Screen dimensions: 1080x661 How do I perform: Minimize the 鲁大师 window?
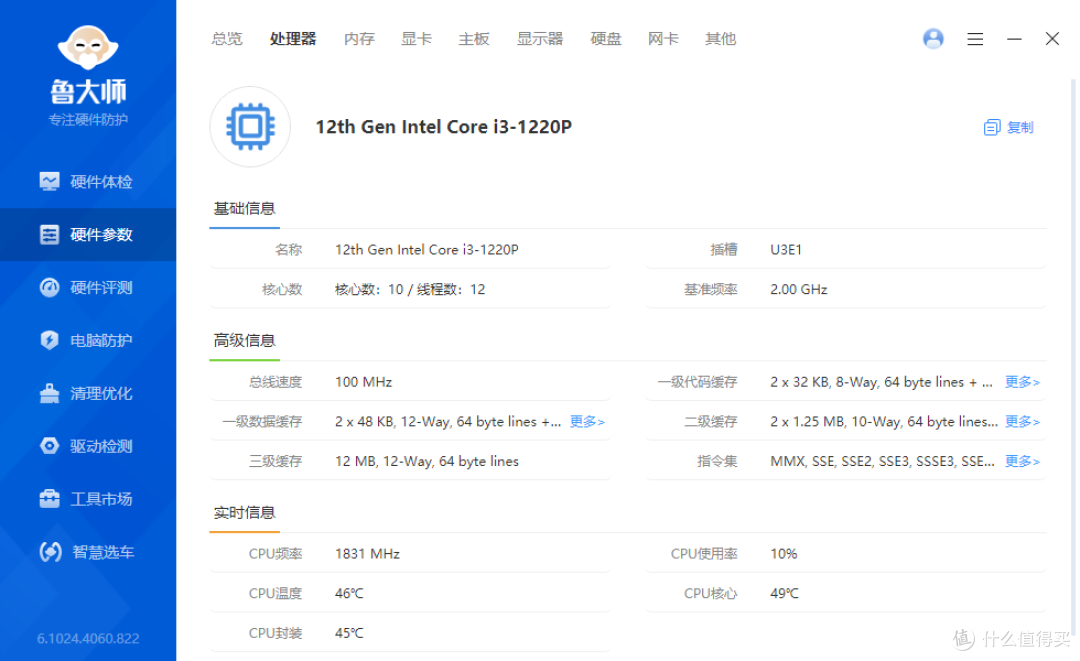coord(1014,39)
